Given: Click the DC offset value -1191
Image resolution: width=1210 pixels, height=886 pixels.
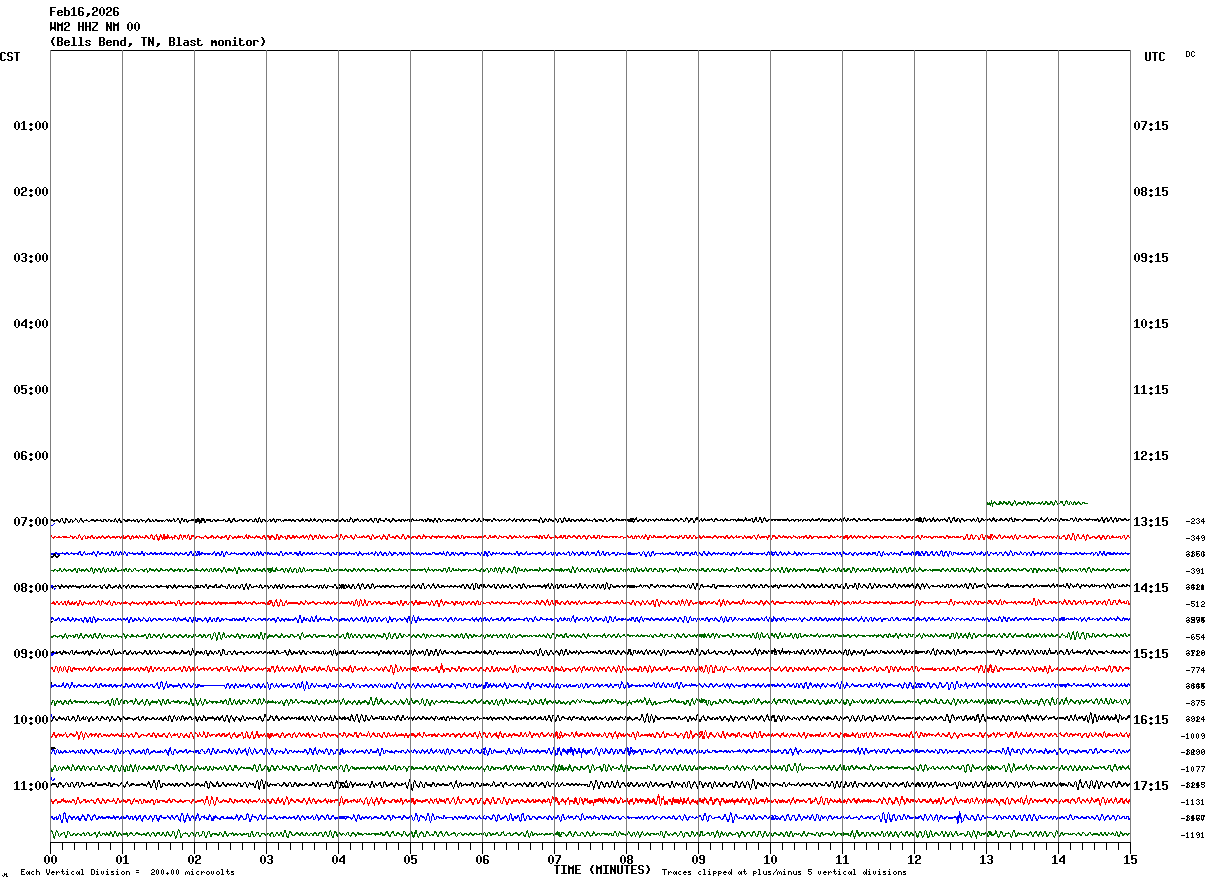Looking at the screenshot, I should pos(1195,836).
